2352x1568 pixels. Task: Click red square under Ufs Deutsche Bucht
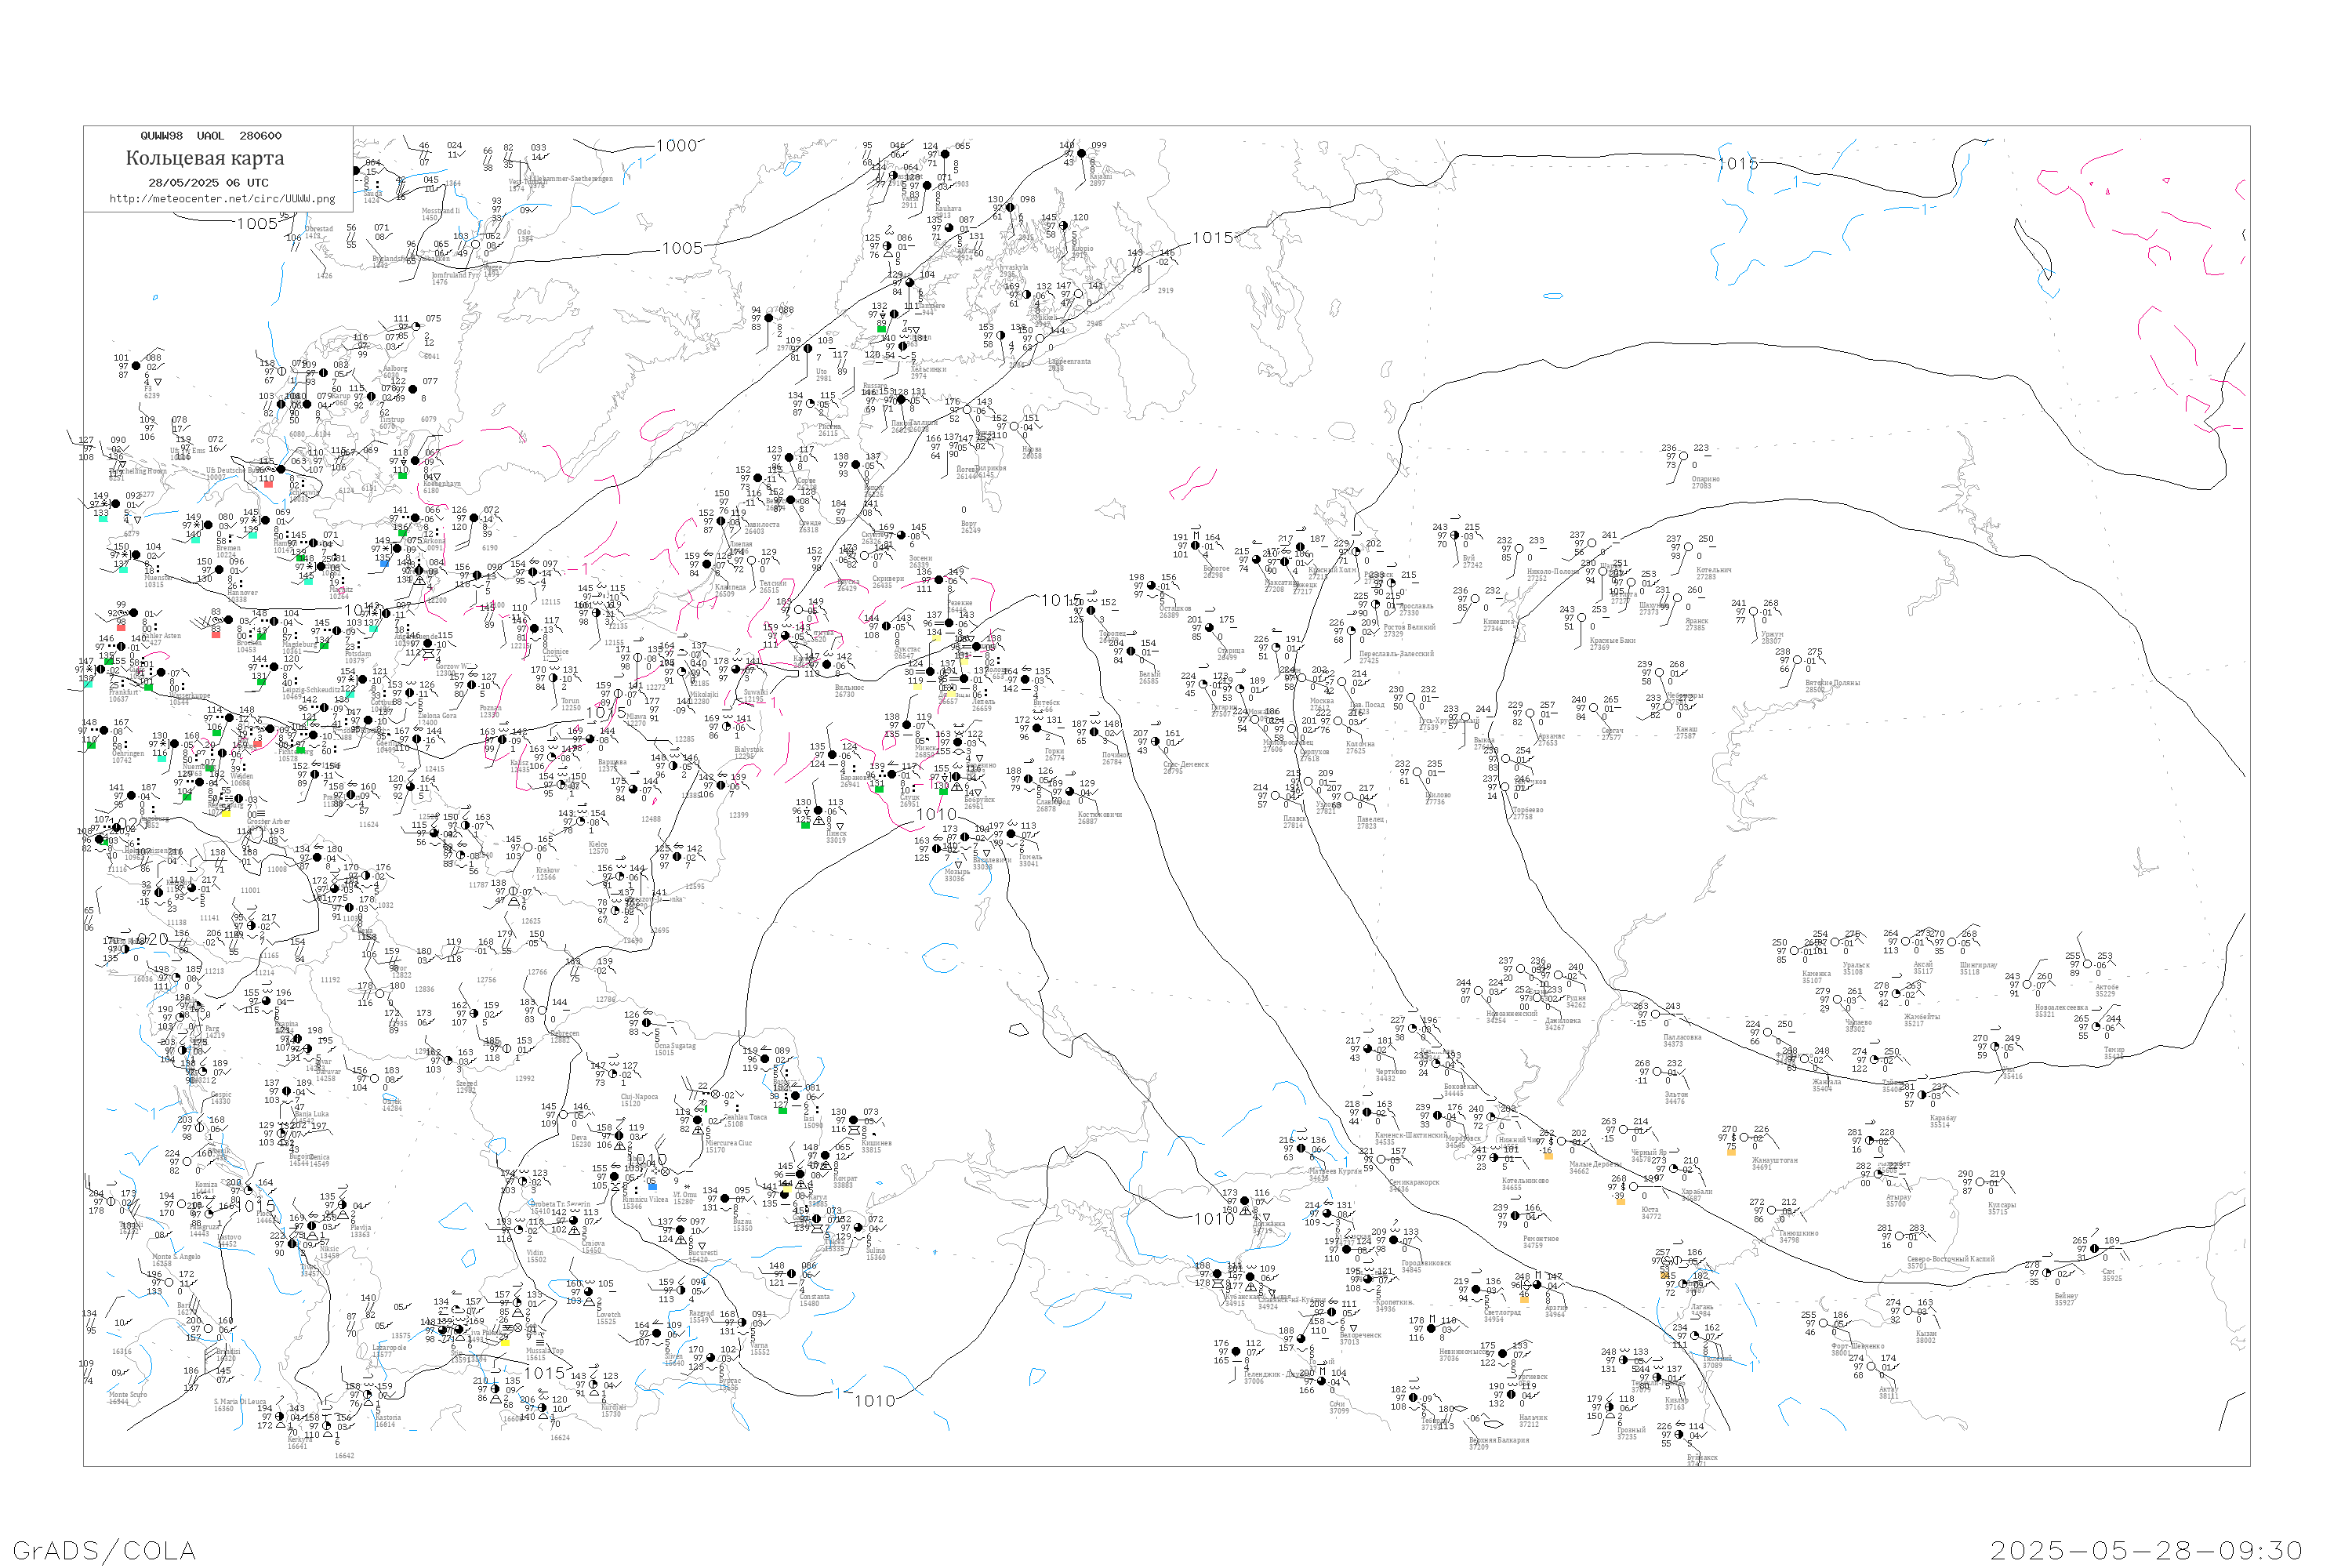click(x=268, y=484)
